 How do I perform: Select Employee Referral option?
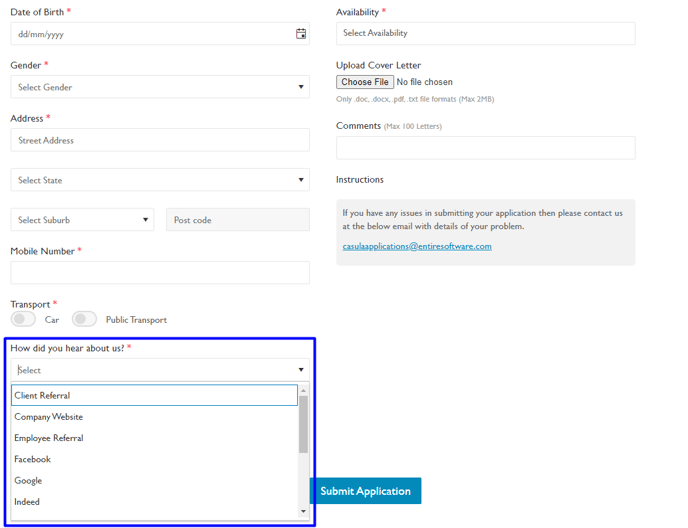(154, 438)
